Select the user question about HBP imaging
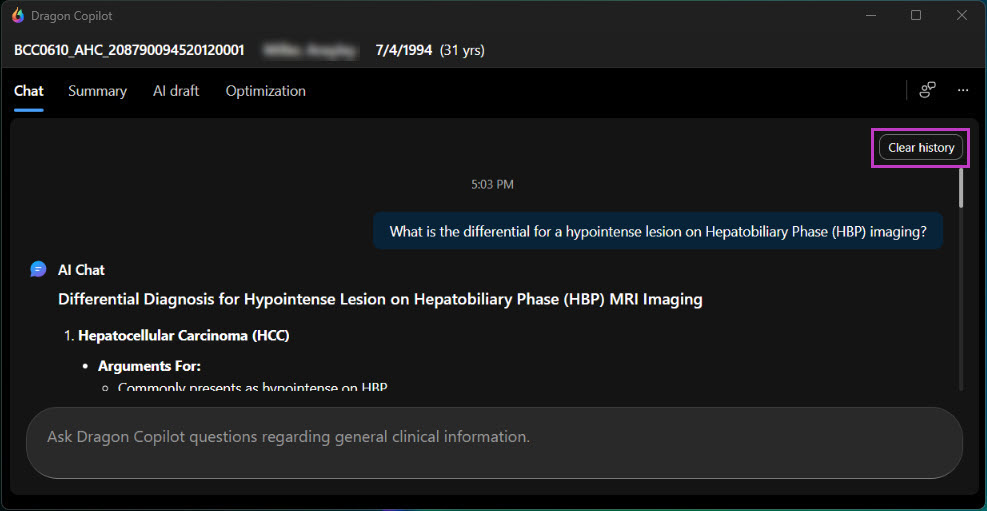This screenshot has width=987, height=511. [658, 231]
